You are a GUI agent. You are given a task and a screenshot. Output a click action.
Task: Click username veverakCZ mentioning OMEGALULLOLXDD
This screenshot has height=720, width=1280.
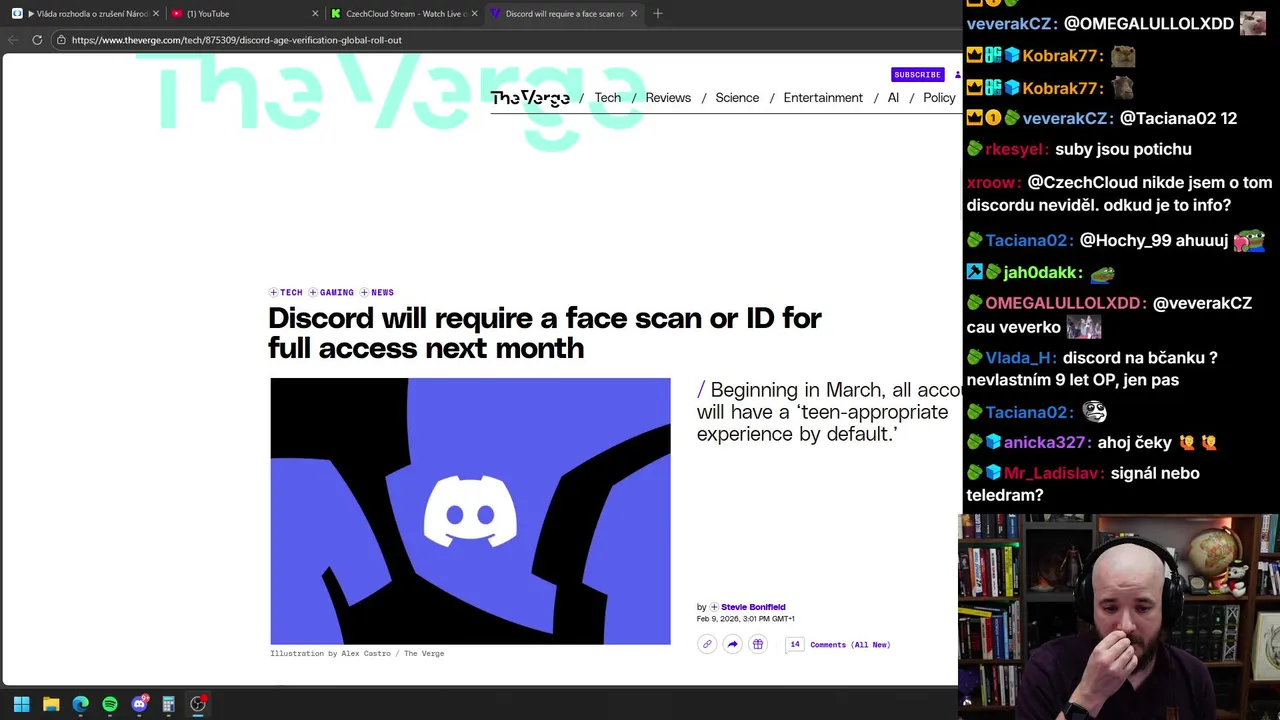1012,24
